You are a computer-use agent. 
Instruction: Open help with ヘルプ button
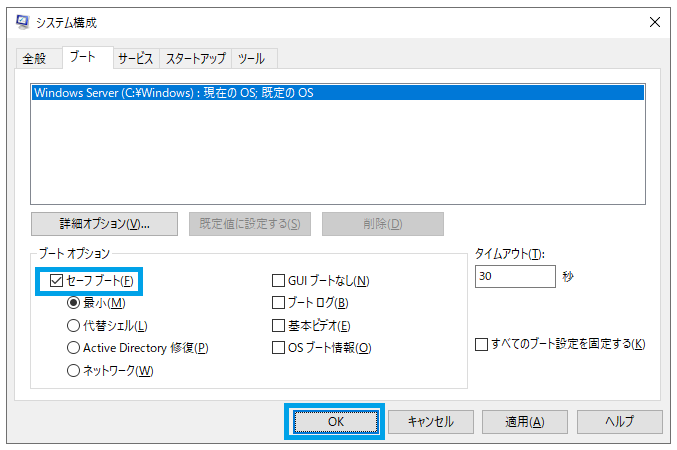coord(620,421)
